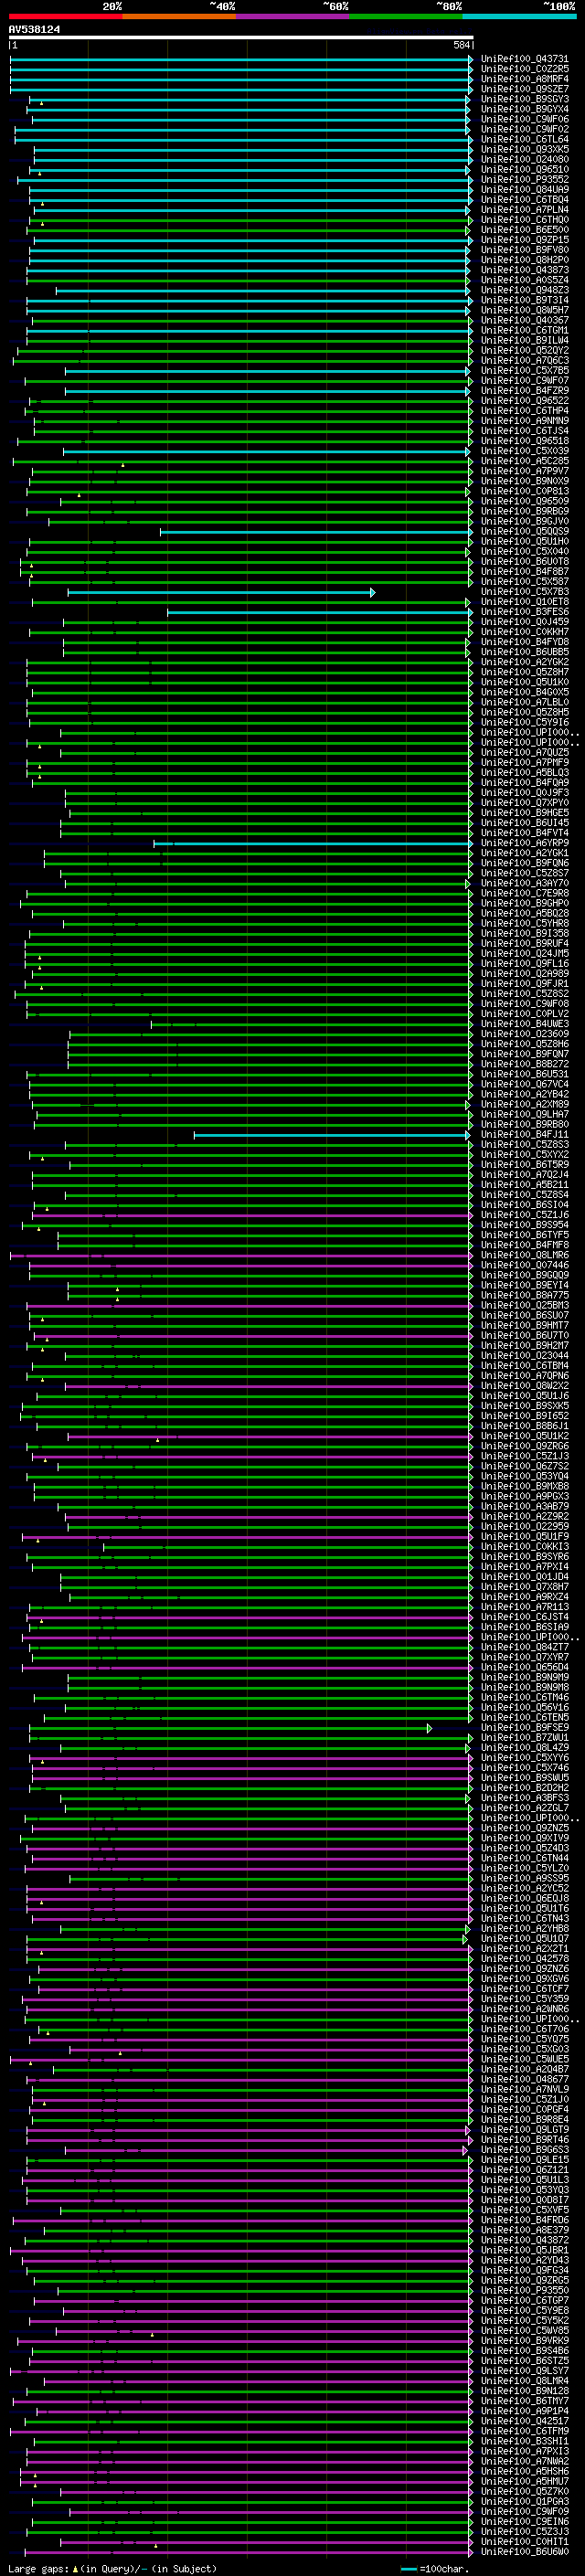Click hit label UniRef100_B9ILW4
The image size is (585, 2576).
524,340
